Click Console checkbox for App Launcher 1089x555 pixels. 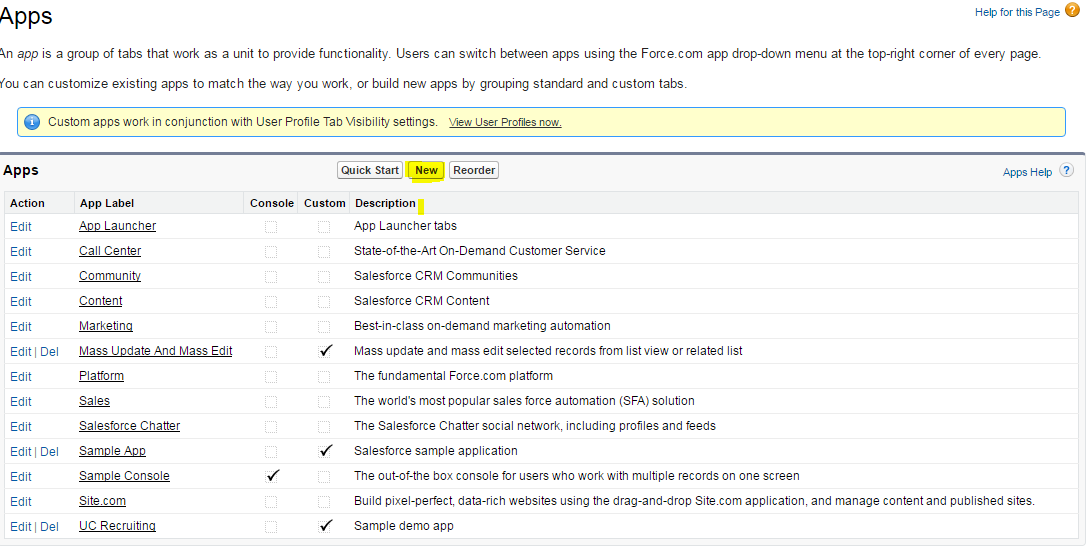click(271, 226)
